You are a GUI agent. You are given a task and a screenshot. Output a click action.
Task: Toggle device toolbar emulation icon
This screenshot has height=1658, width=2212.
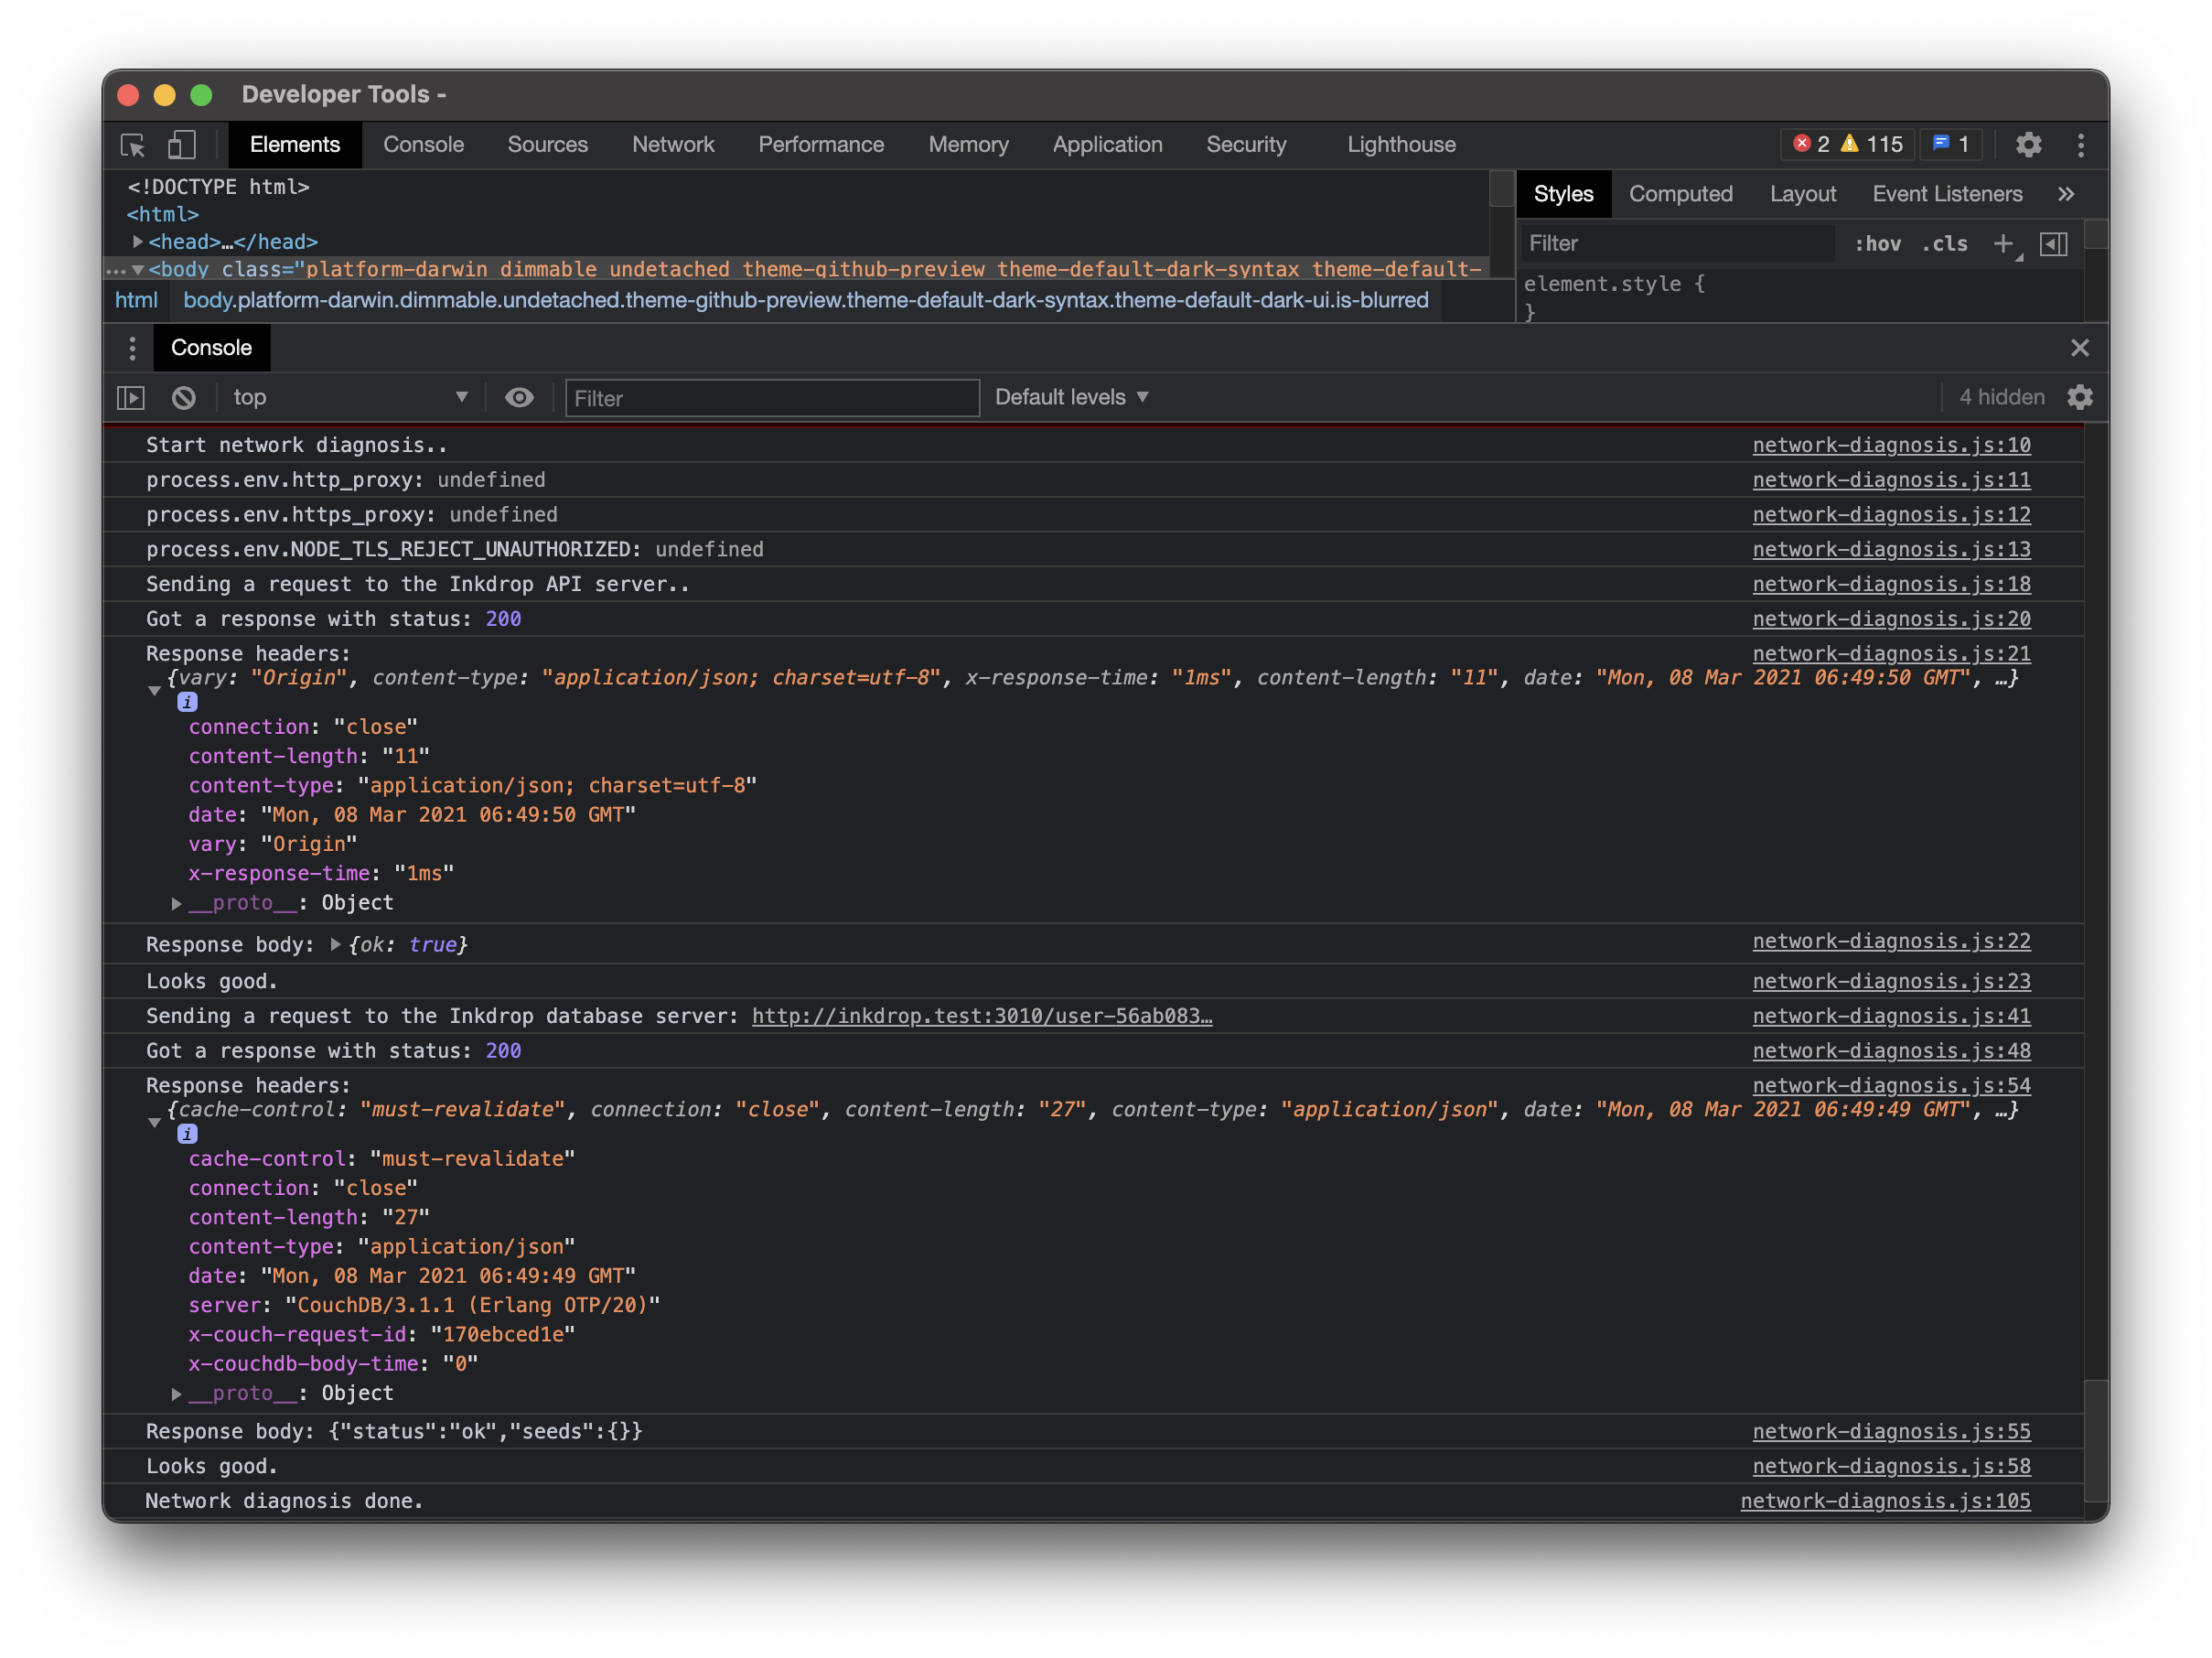181,145
